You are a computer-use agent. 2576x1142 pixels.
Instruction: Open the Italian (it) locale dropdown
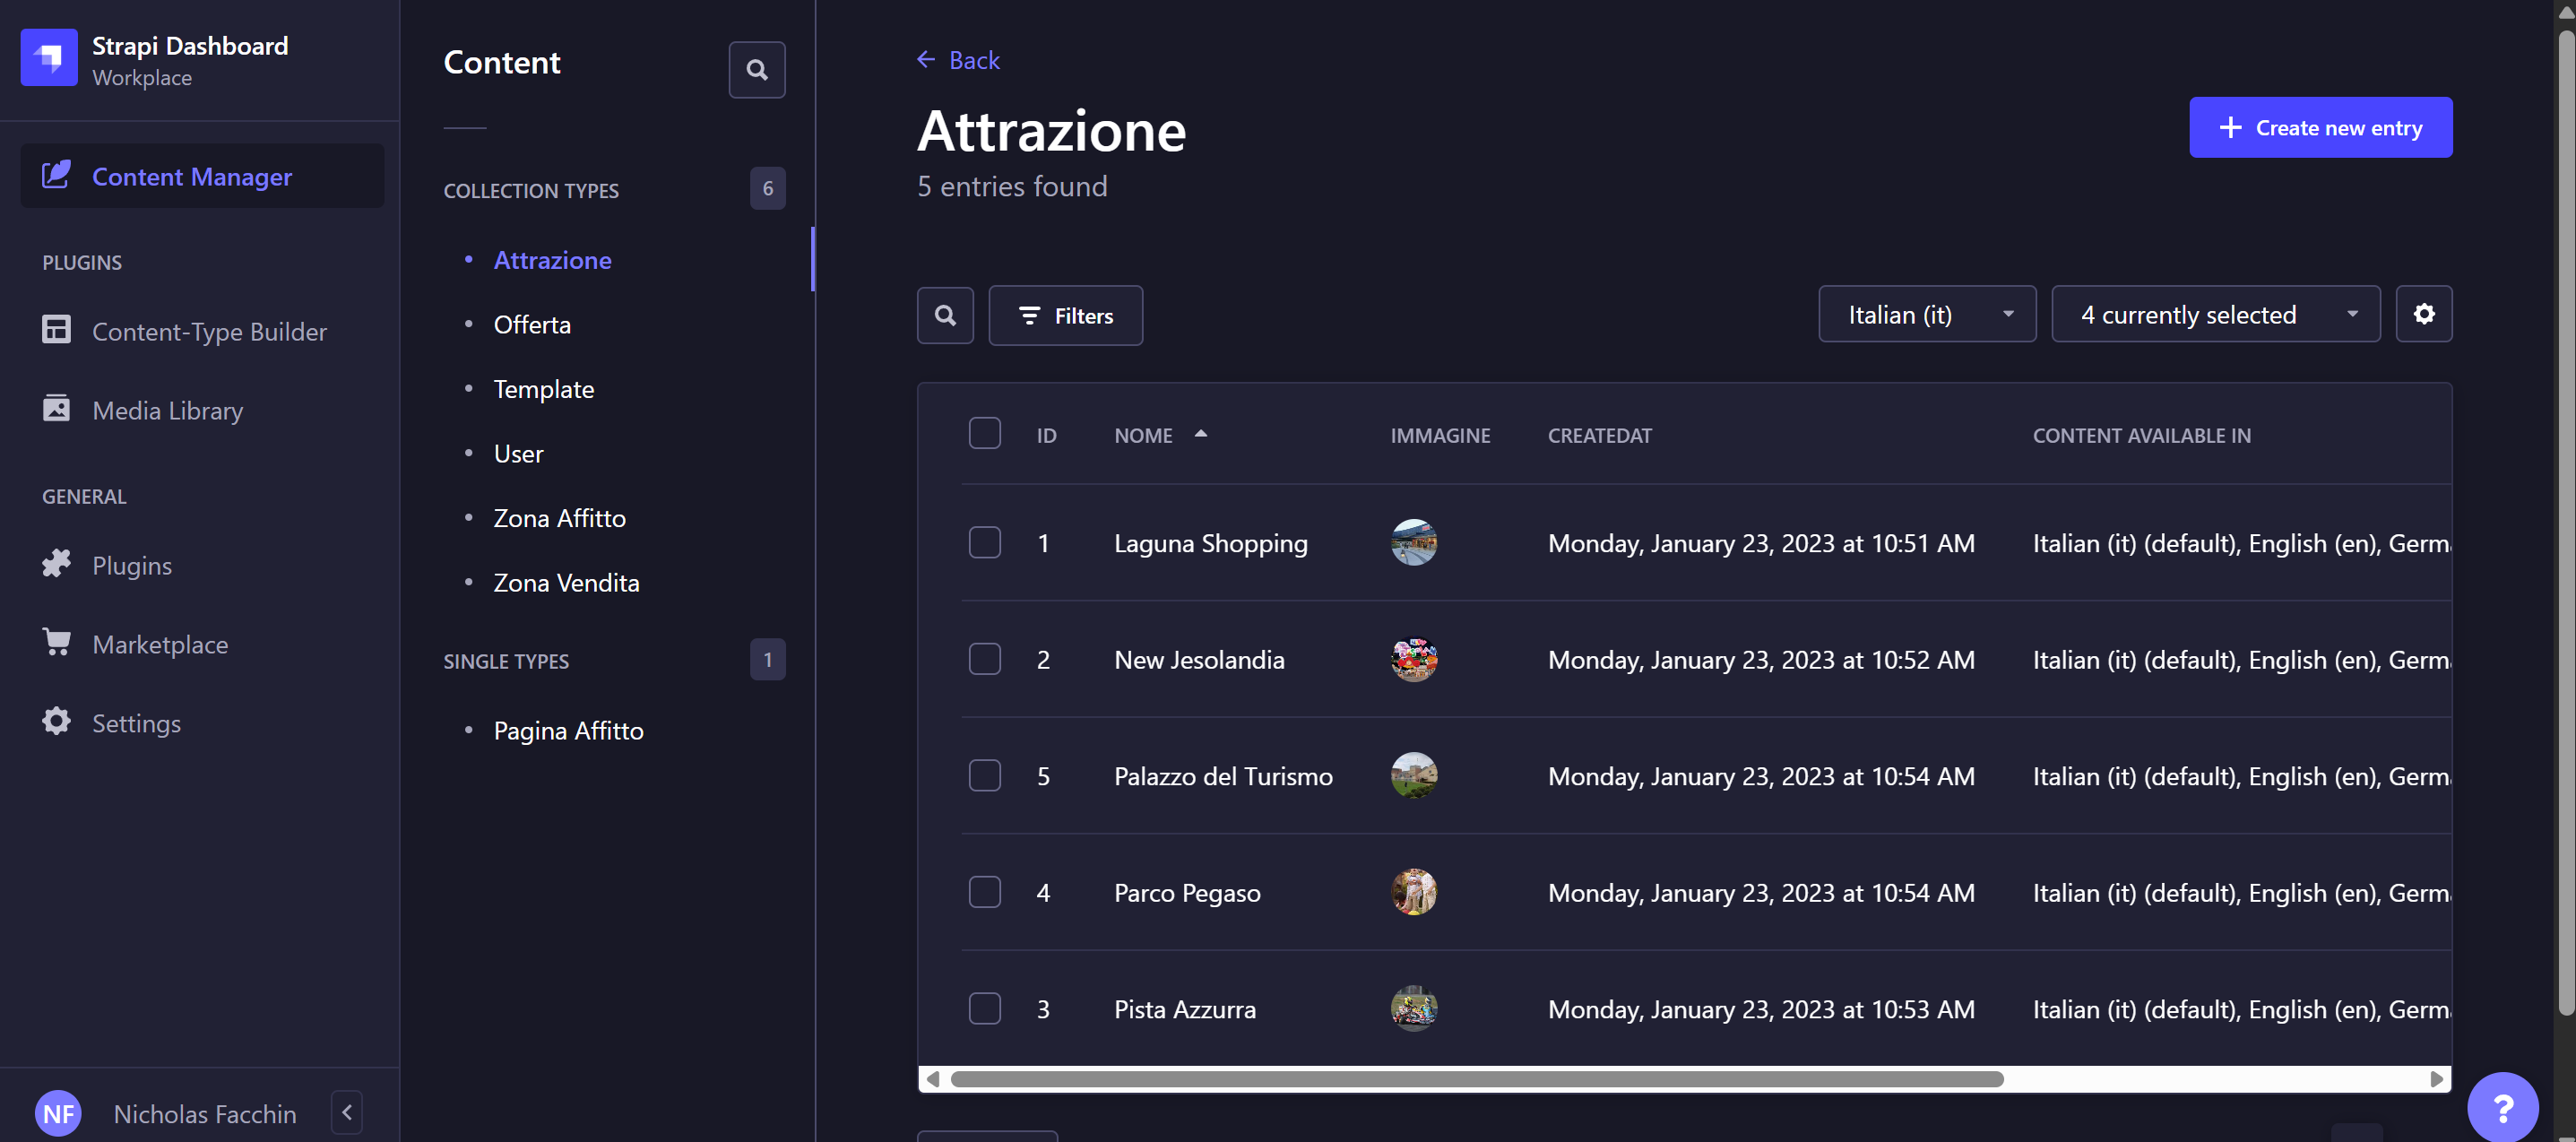tap(1927, 314)
